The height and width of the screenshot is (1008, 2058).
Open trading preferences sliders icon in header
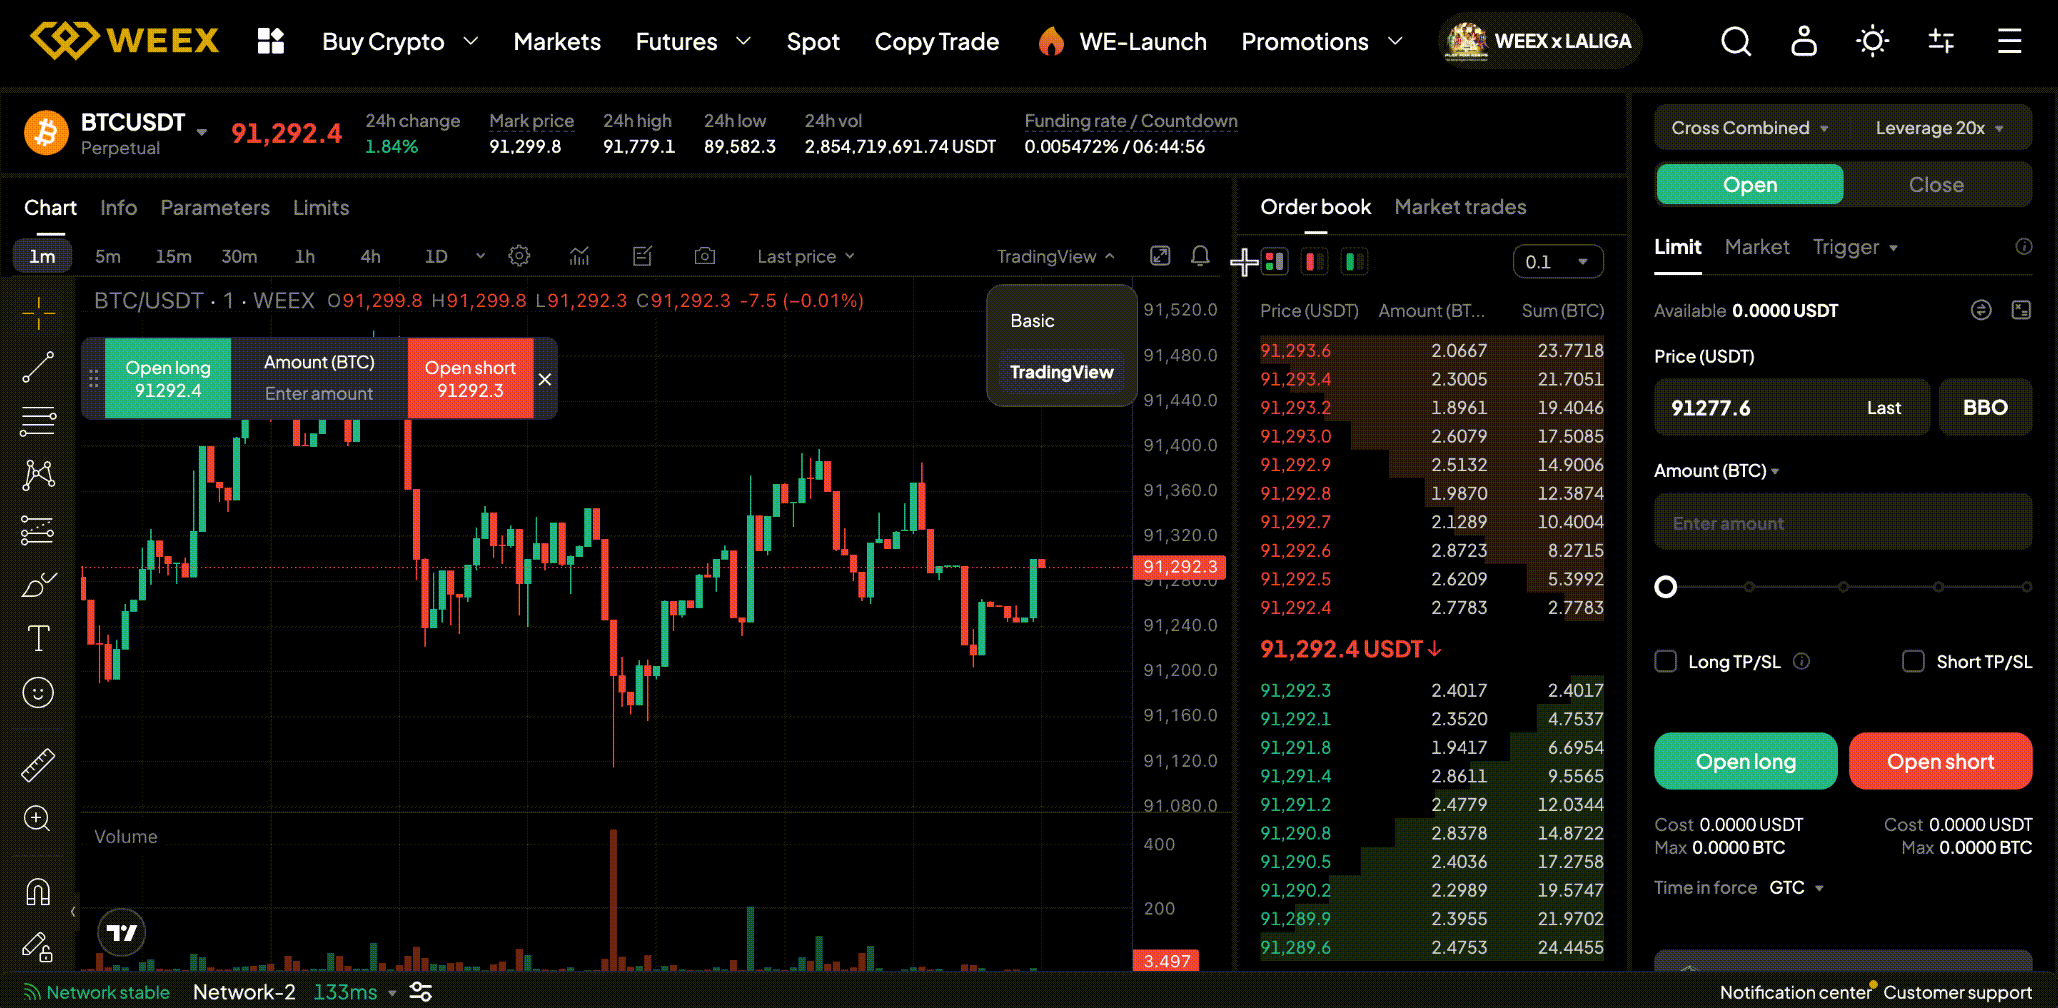pyautogui.click(x=1941, y=41)
